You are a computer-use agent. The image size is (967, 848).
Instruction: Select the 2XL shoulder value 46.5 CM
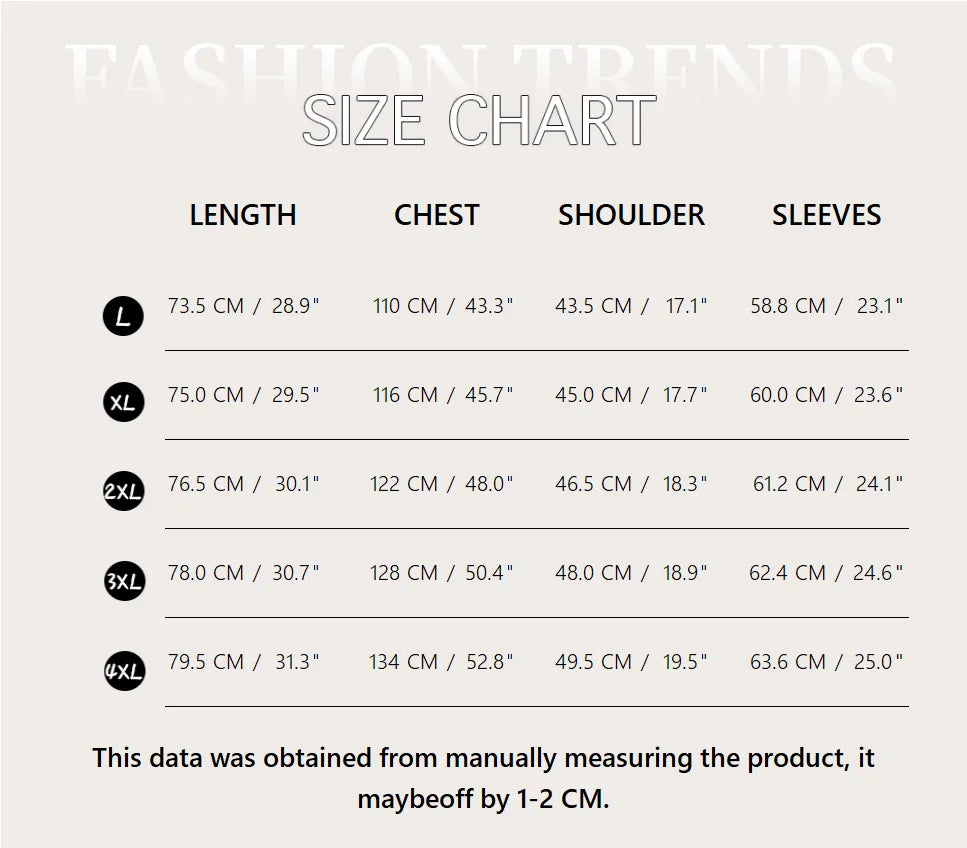(x=593, y=484)
